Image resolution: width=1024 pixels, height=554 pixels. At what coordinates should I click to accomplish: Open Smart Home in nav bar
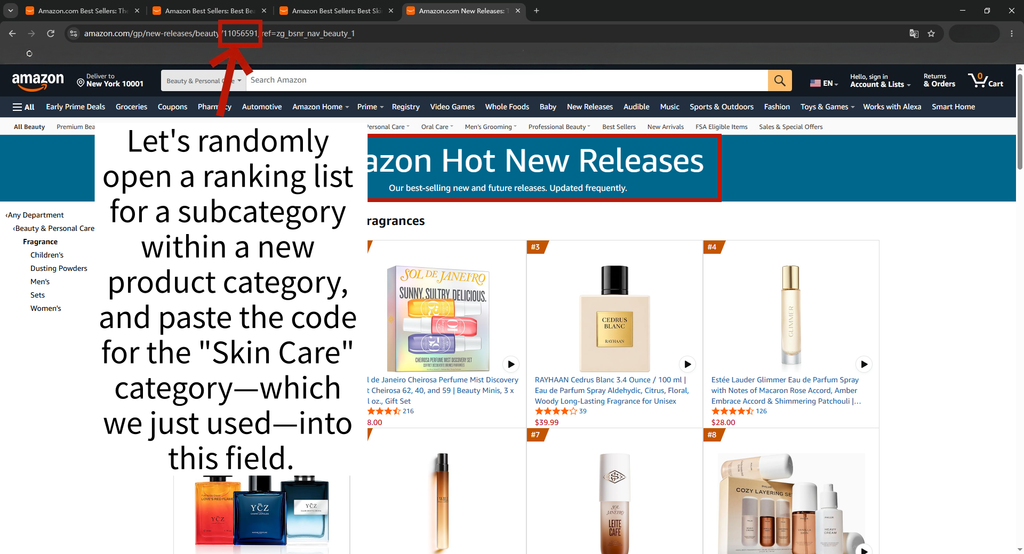click(953, 106)
